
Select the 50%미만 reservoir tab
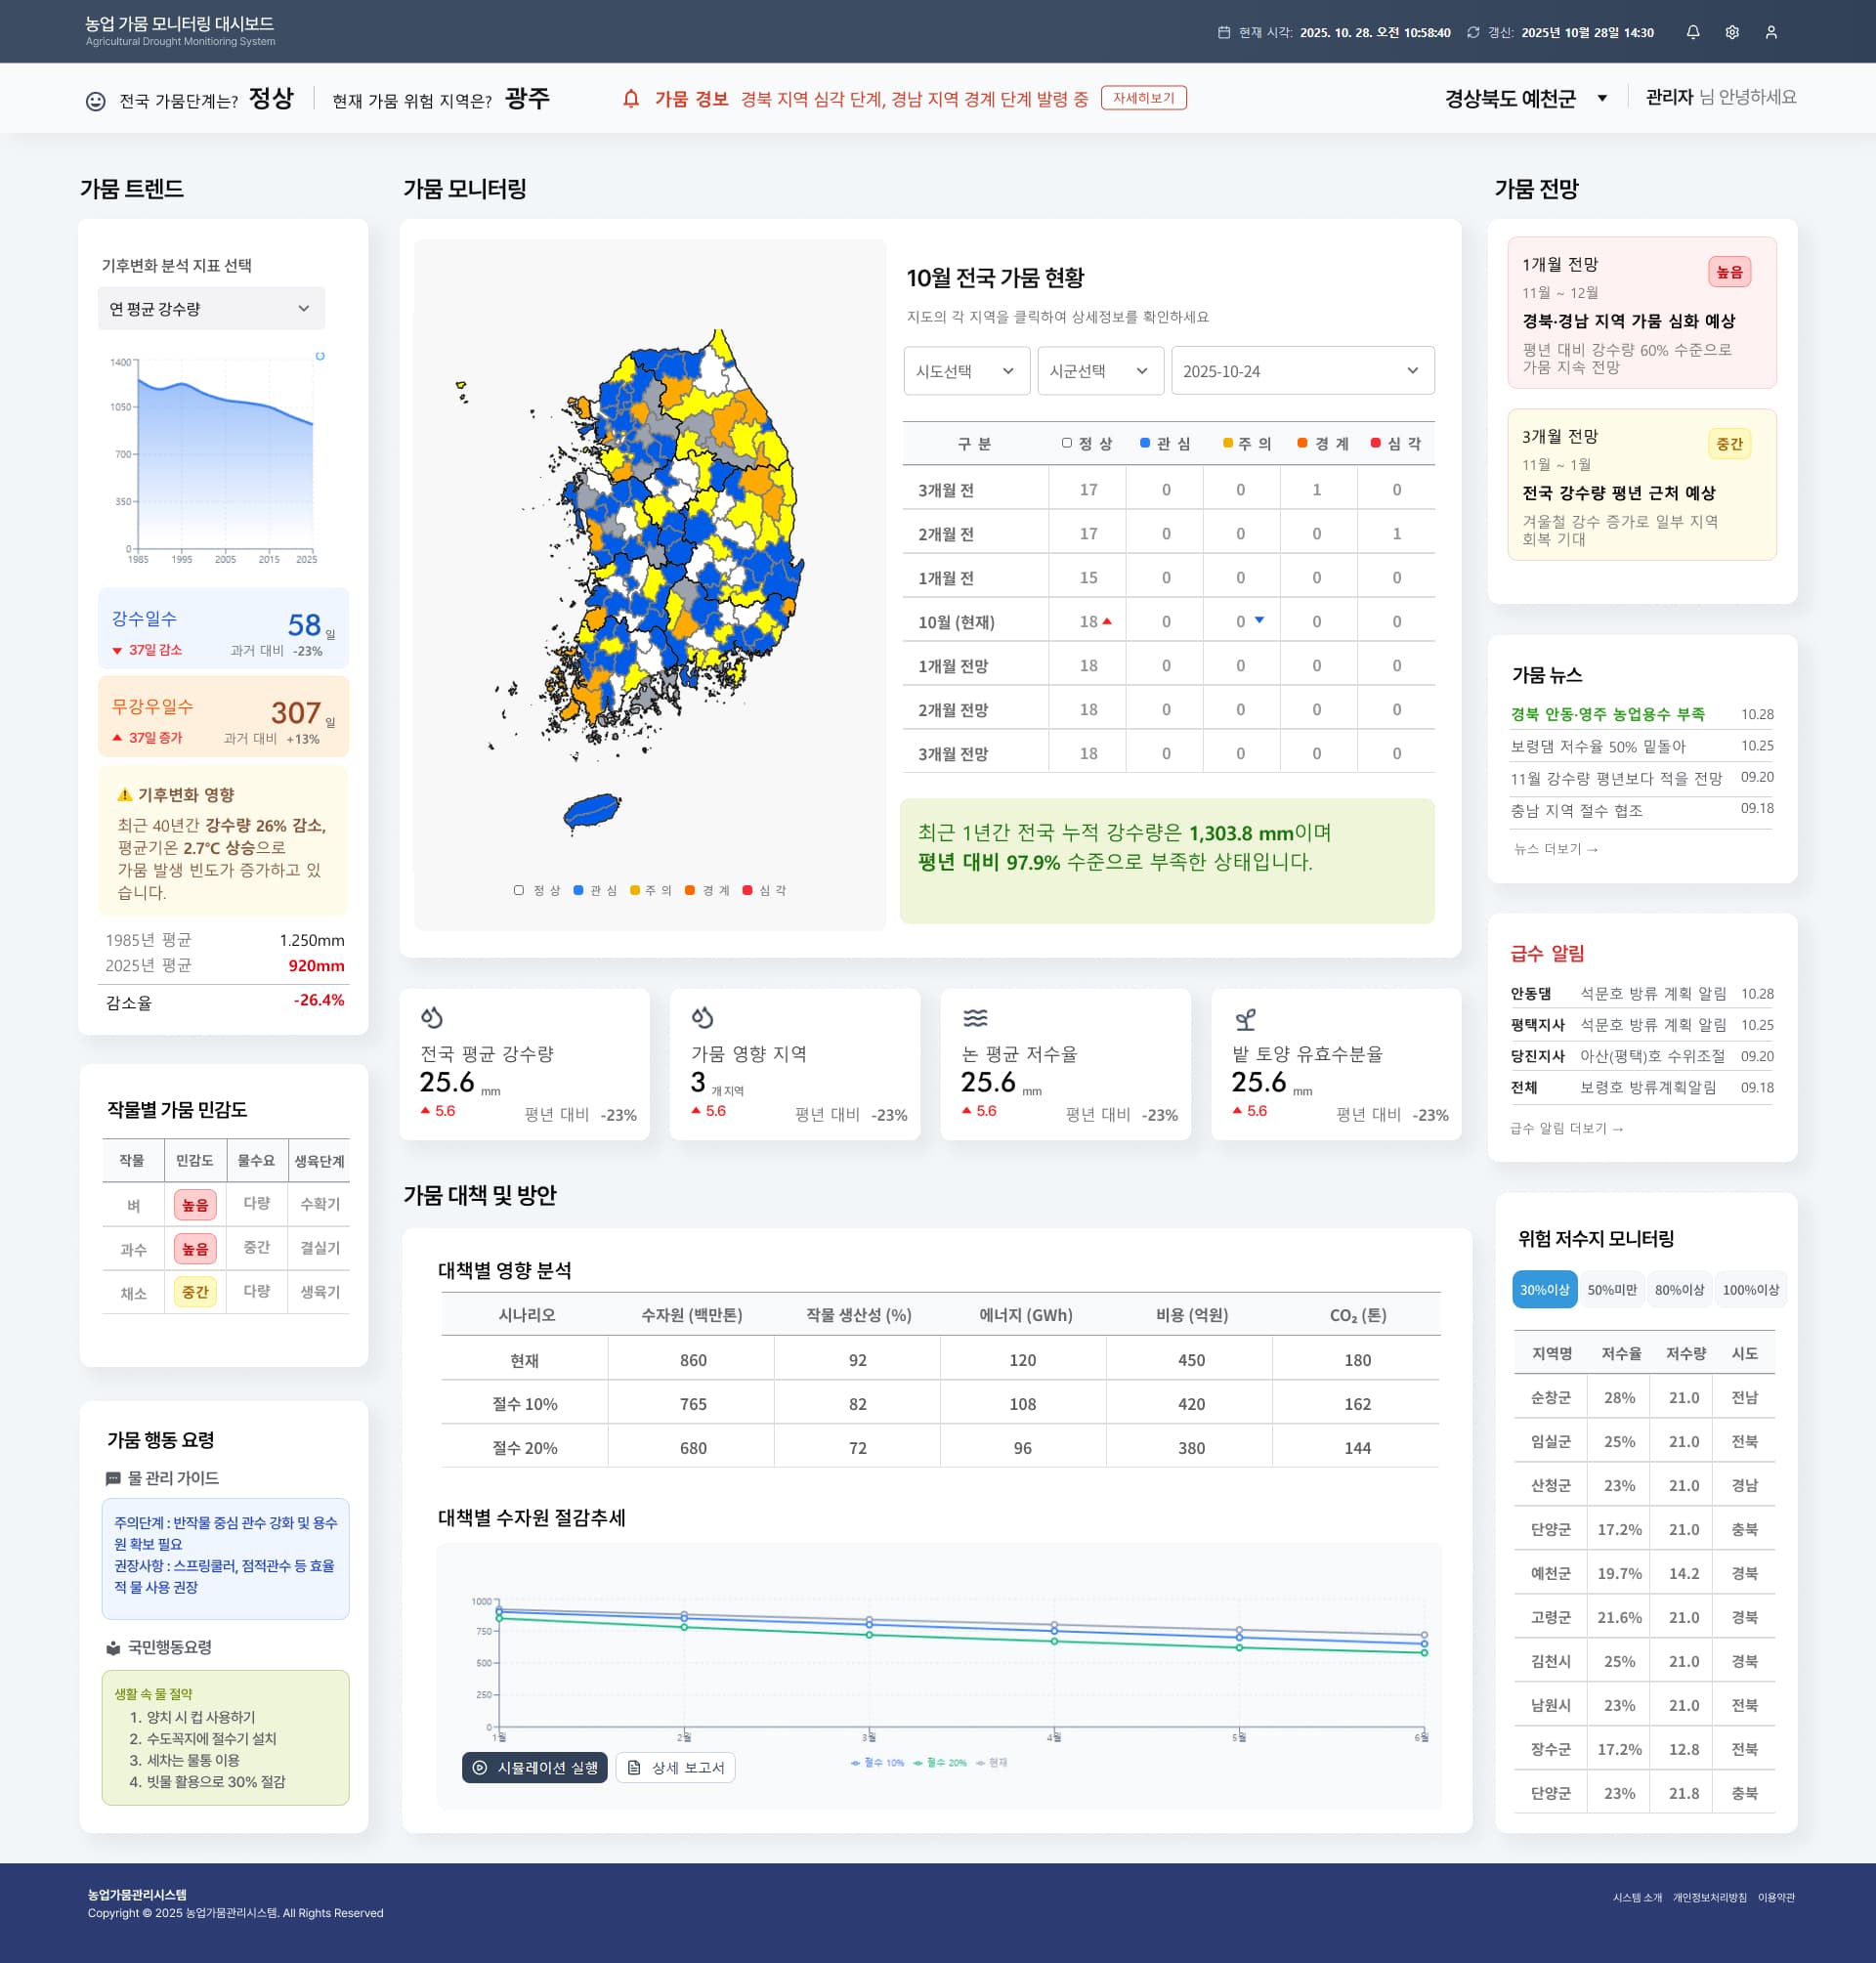1611,1289
